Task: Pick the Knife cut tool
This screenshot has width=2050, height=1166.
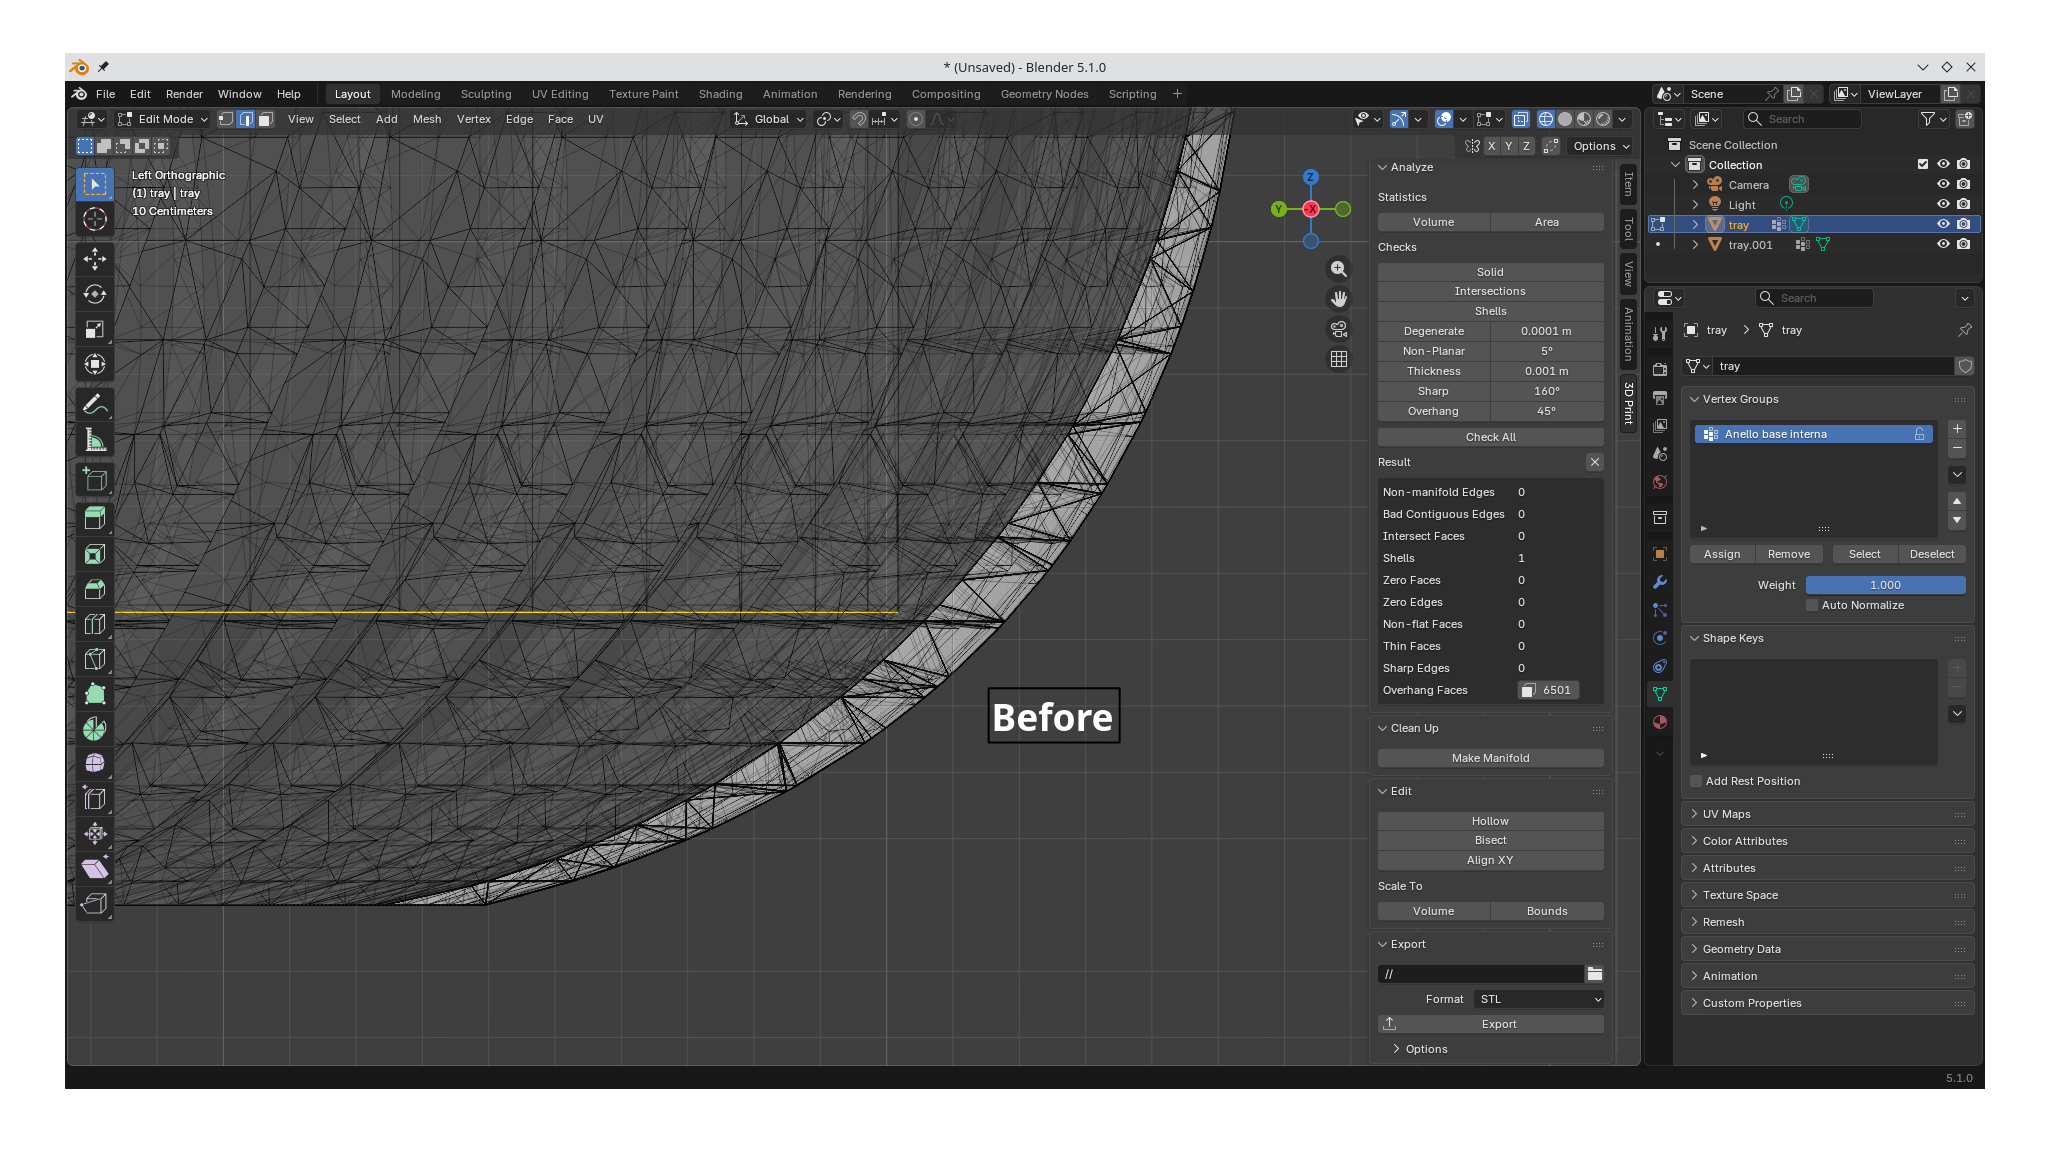Action: pyautogui.click(x=95, y=659)
